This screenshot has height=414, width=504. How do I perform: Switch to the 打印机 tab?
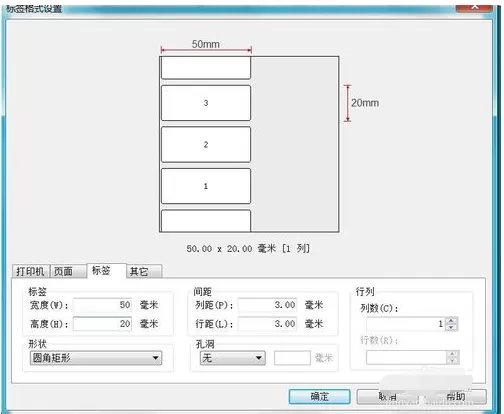click(x=31, y=271)
